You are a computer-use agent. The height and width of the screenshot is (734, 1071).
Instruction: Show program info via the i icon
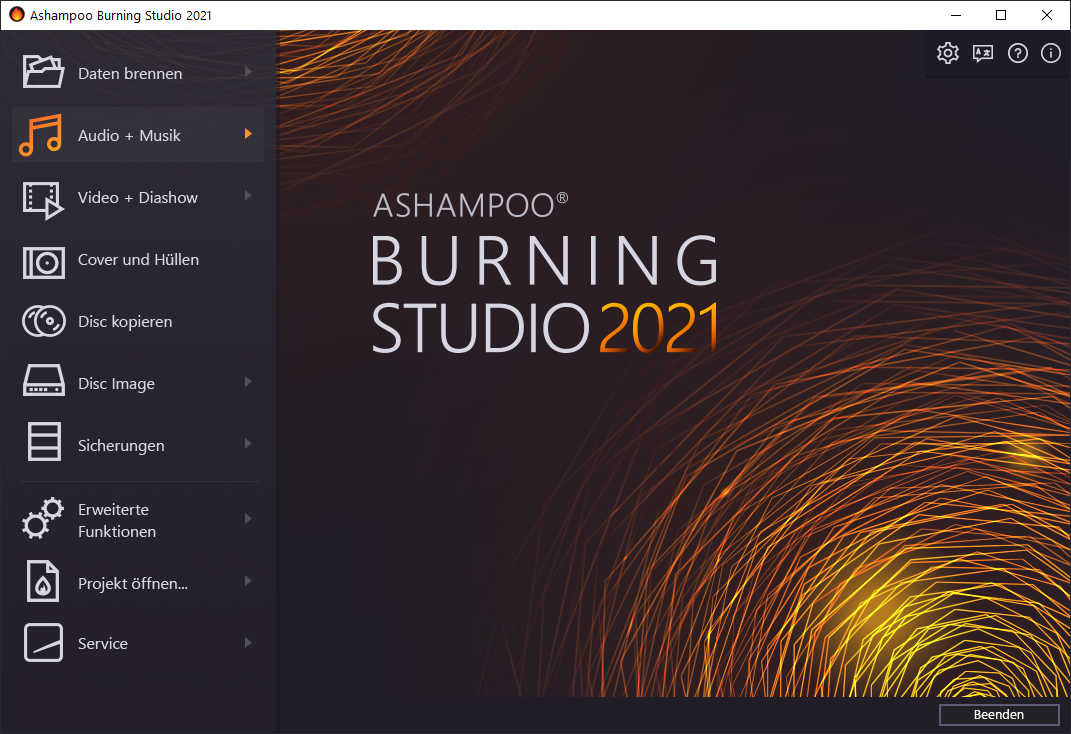(x=1051, y=53)
